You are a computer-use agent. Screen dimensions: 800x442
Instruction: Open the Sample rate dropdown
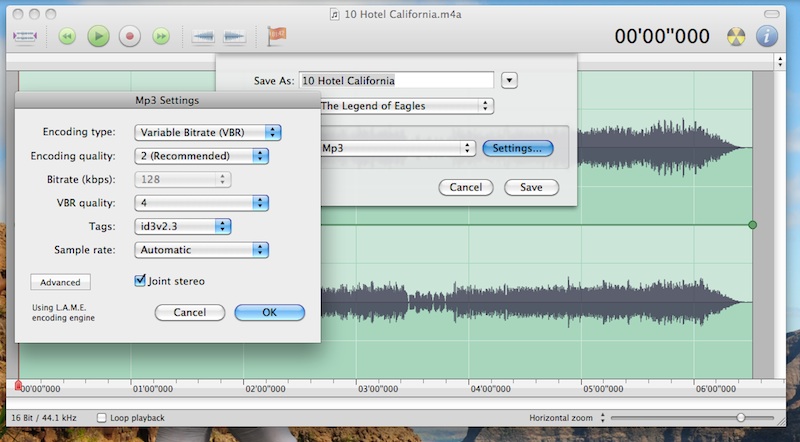[202, 250]
